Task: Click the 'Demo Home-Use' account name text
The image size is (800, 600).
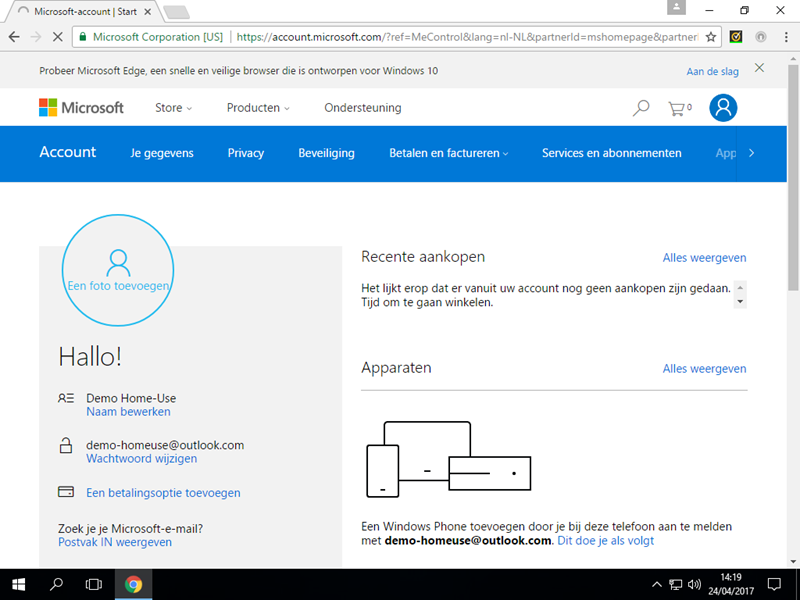Action: (x=131, y=398)
